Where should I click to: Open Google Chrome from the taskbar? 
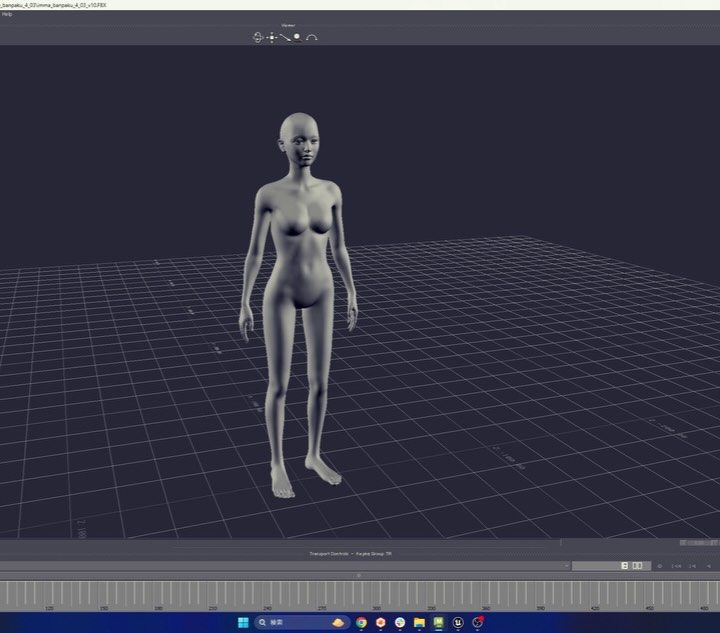click(361, 622)
